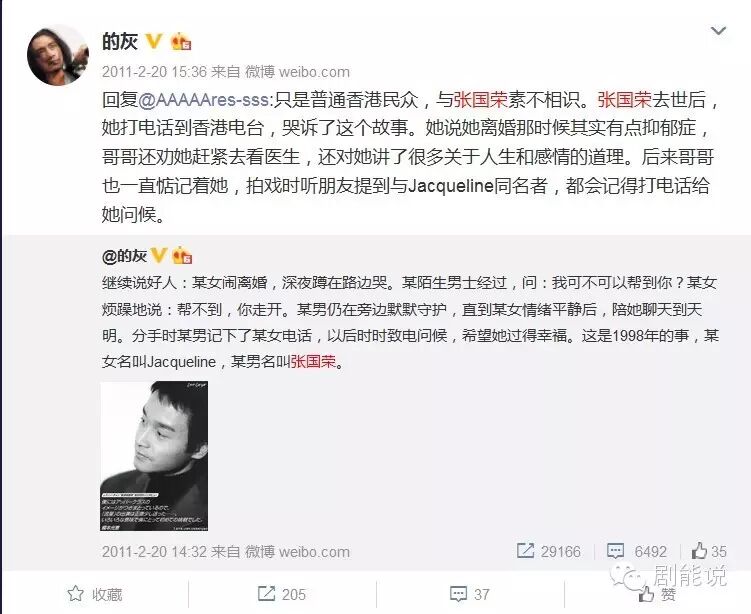Open the original post's 6492 comments
The width and height of the screenshot is (751, 614).
click(x=637, y=551)
